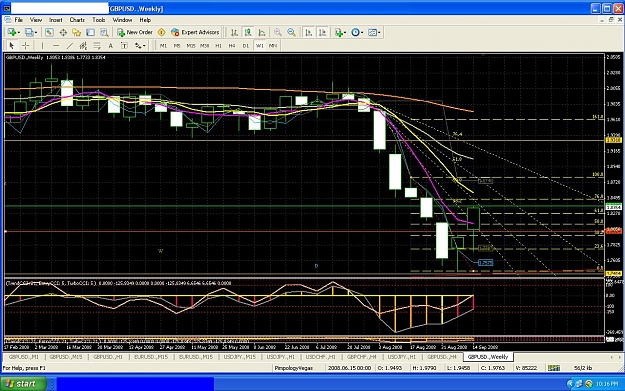Switch to the USDCHF.,H1 chart tab
This screenshot has height=391, width=625.
click(x=320, y=357)
